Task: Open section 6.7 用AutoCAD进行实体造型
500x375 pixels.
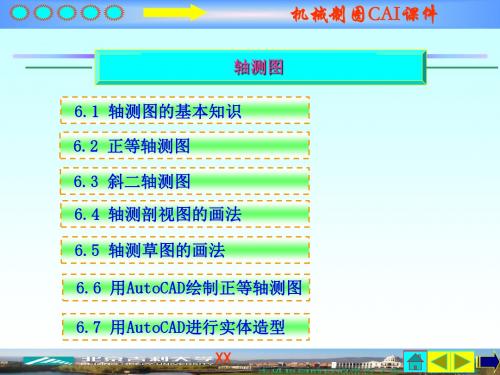Action: pyautogui.click(x=186, y=327)
